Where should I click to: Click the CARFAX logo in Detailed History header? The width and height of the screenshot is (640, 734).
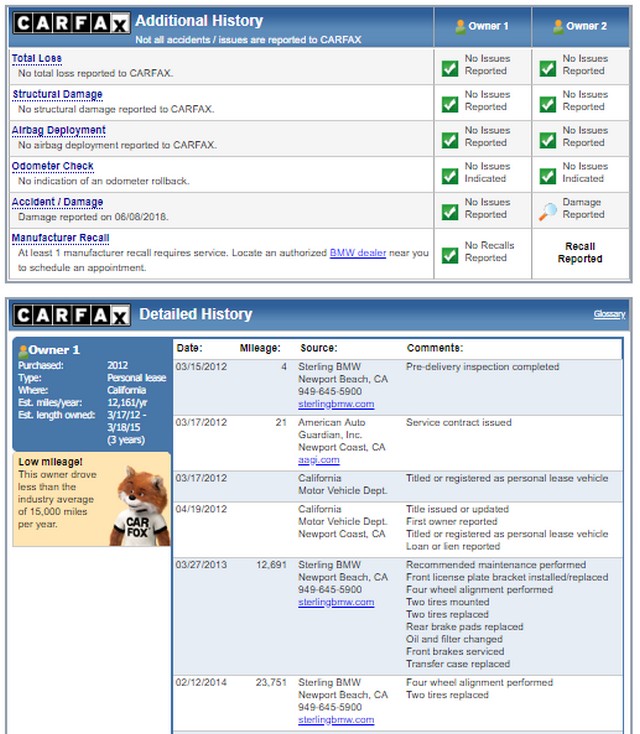pyautogui.click(x=71, y=315)
